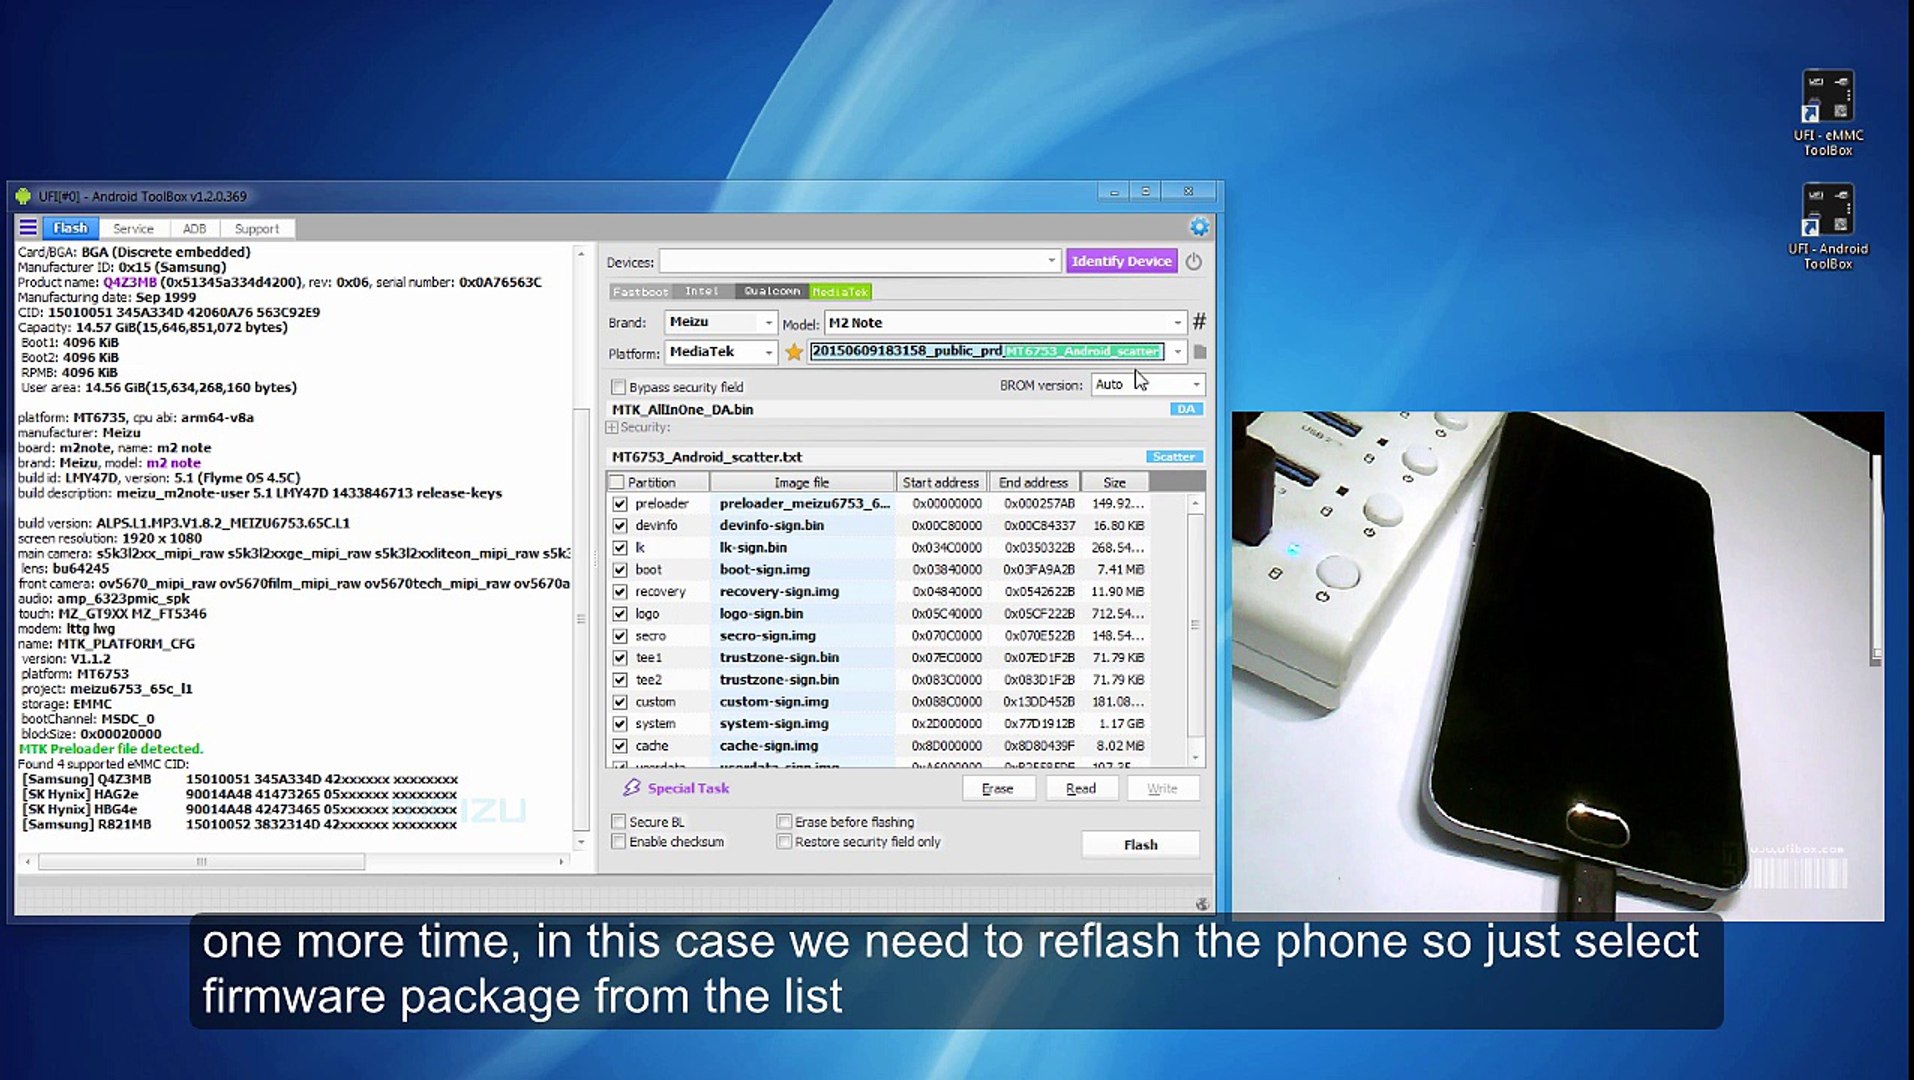Click the Scatter file badge

click(1174, 457)
